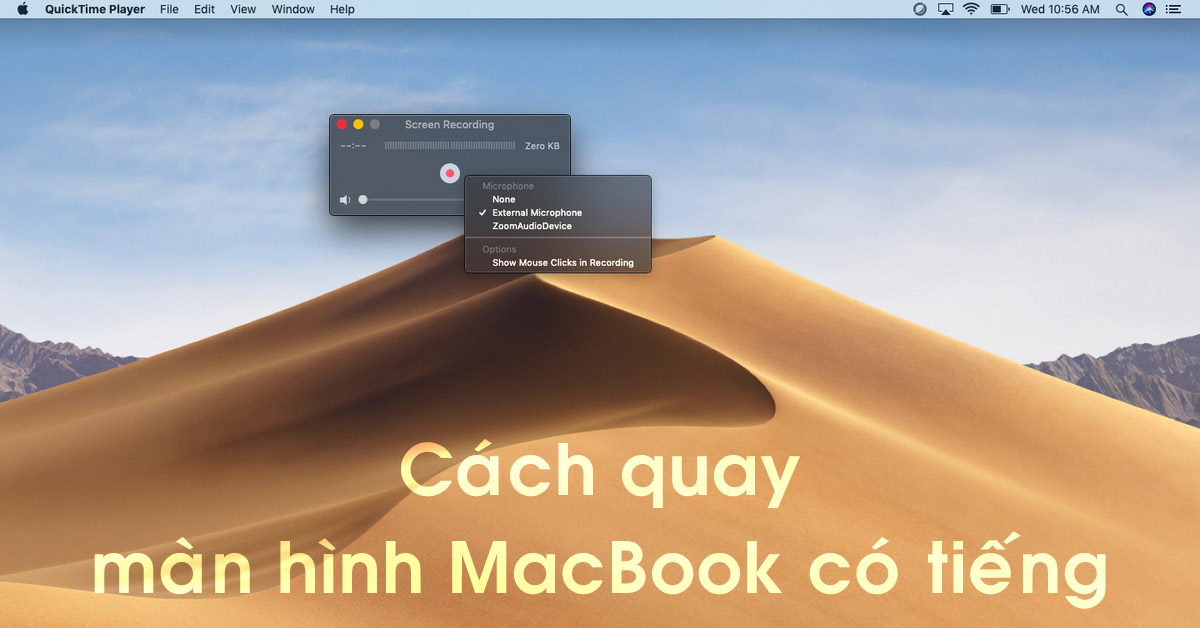
Task: Open the View menu
Action: pos(243,9)
